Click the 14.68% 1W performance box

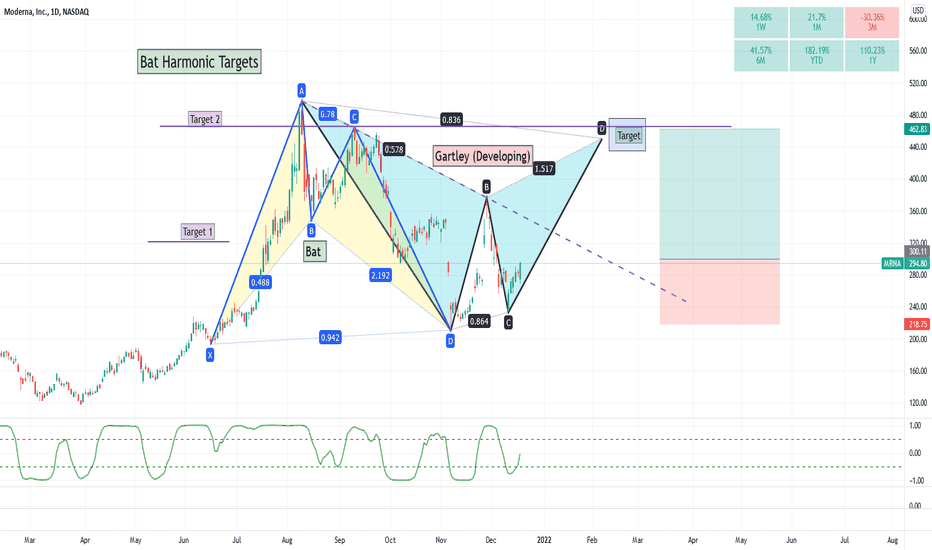pyautogui.click(x=761, y=23)
